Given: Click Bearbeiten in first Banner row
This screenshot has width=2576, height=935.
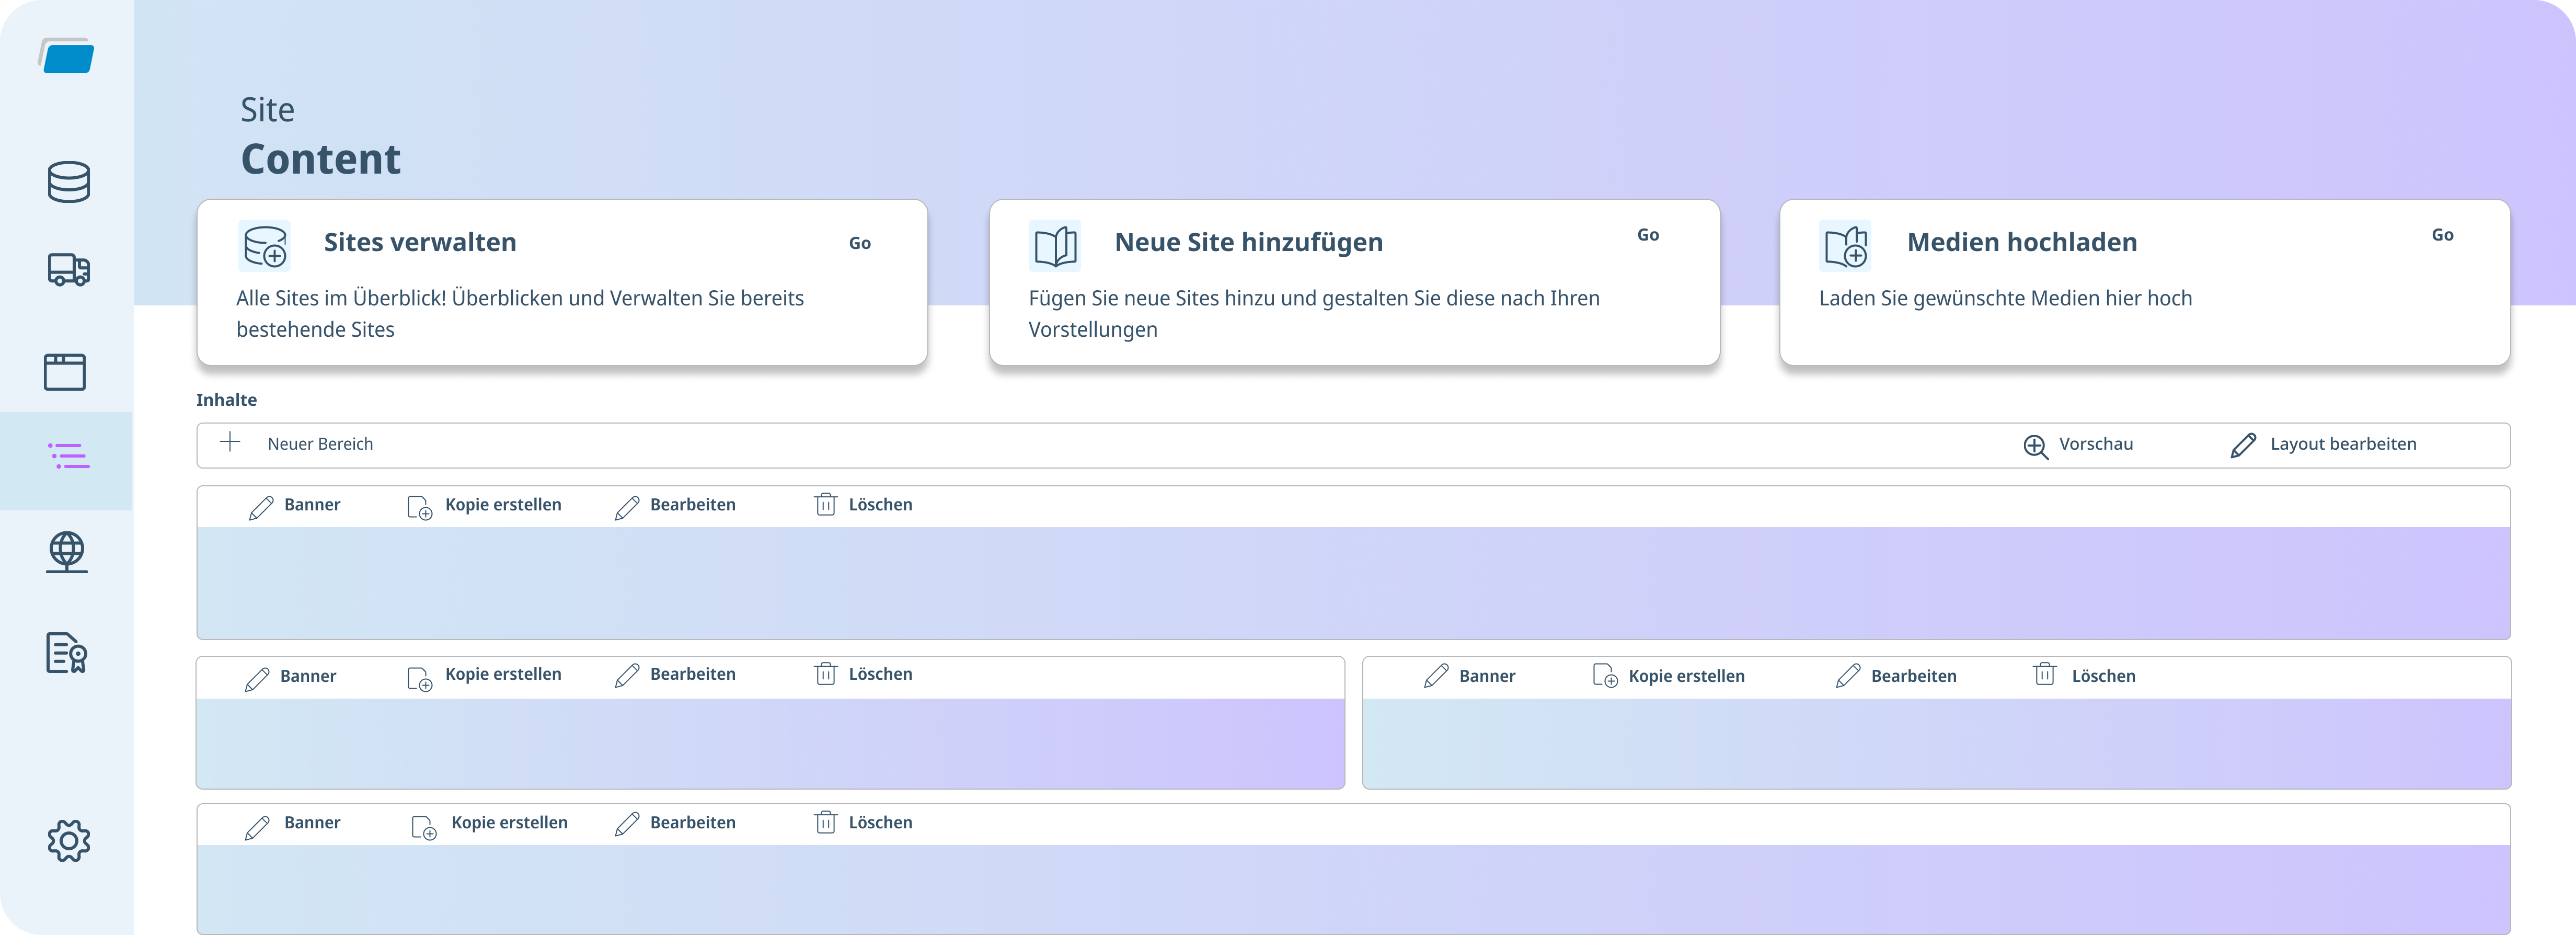Looking at the screenshot, I should (693, 505).
